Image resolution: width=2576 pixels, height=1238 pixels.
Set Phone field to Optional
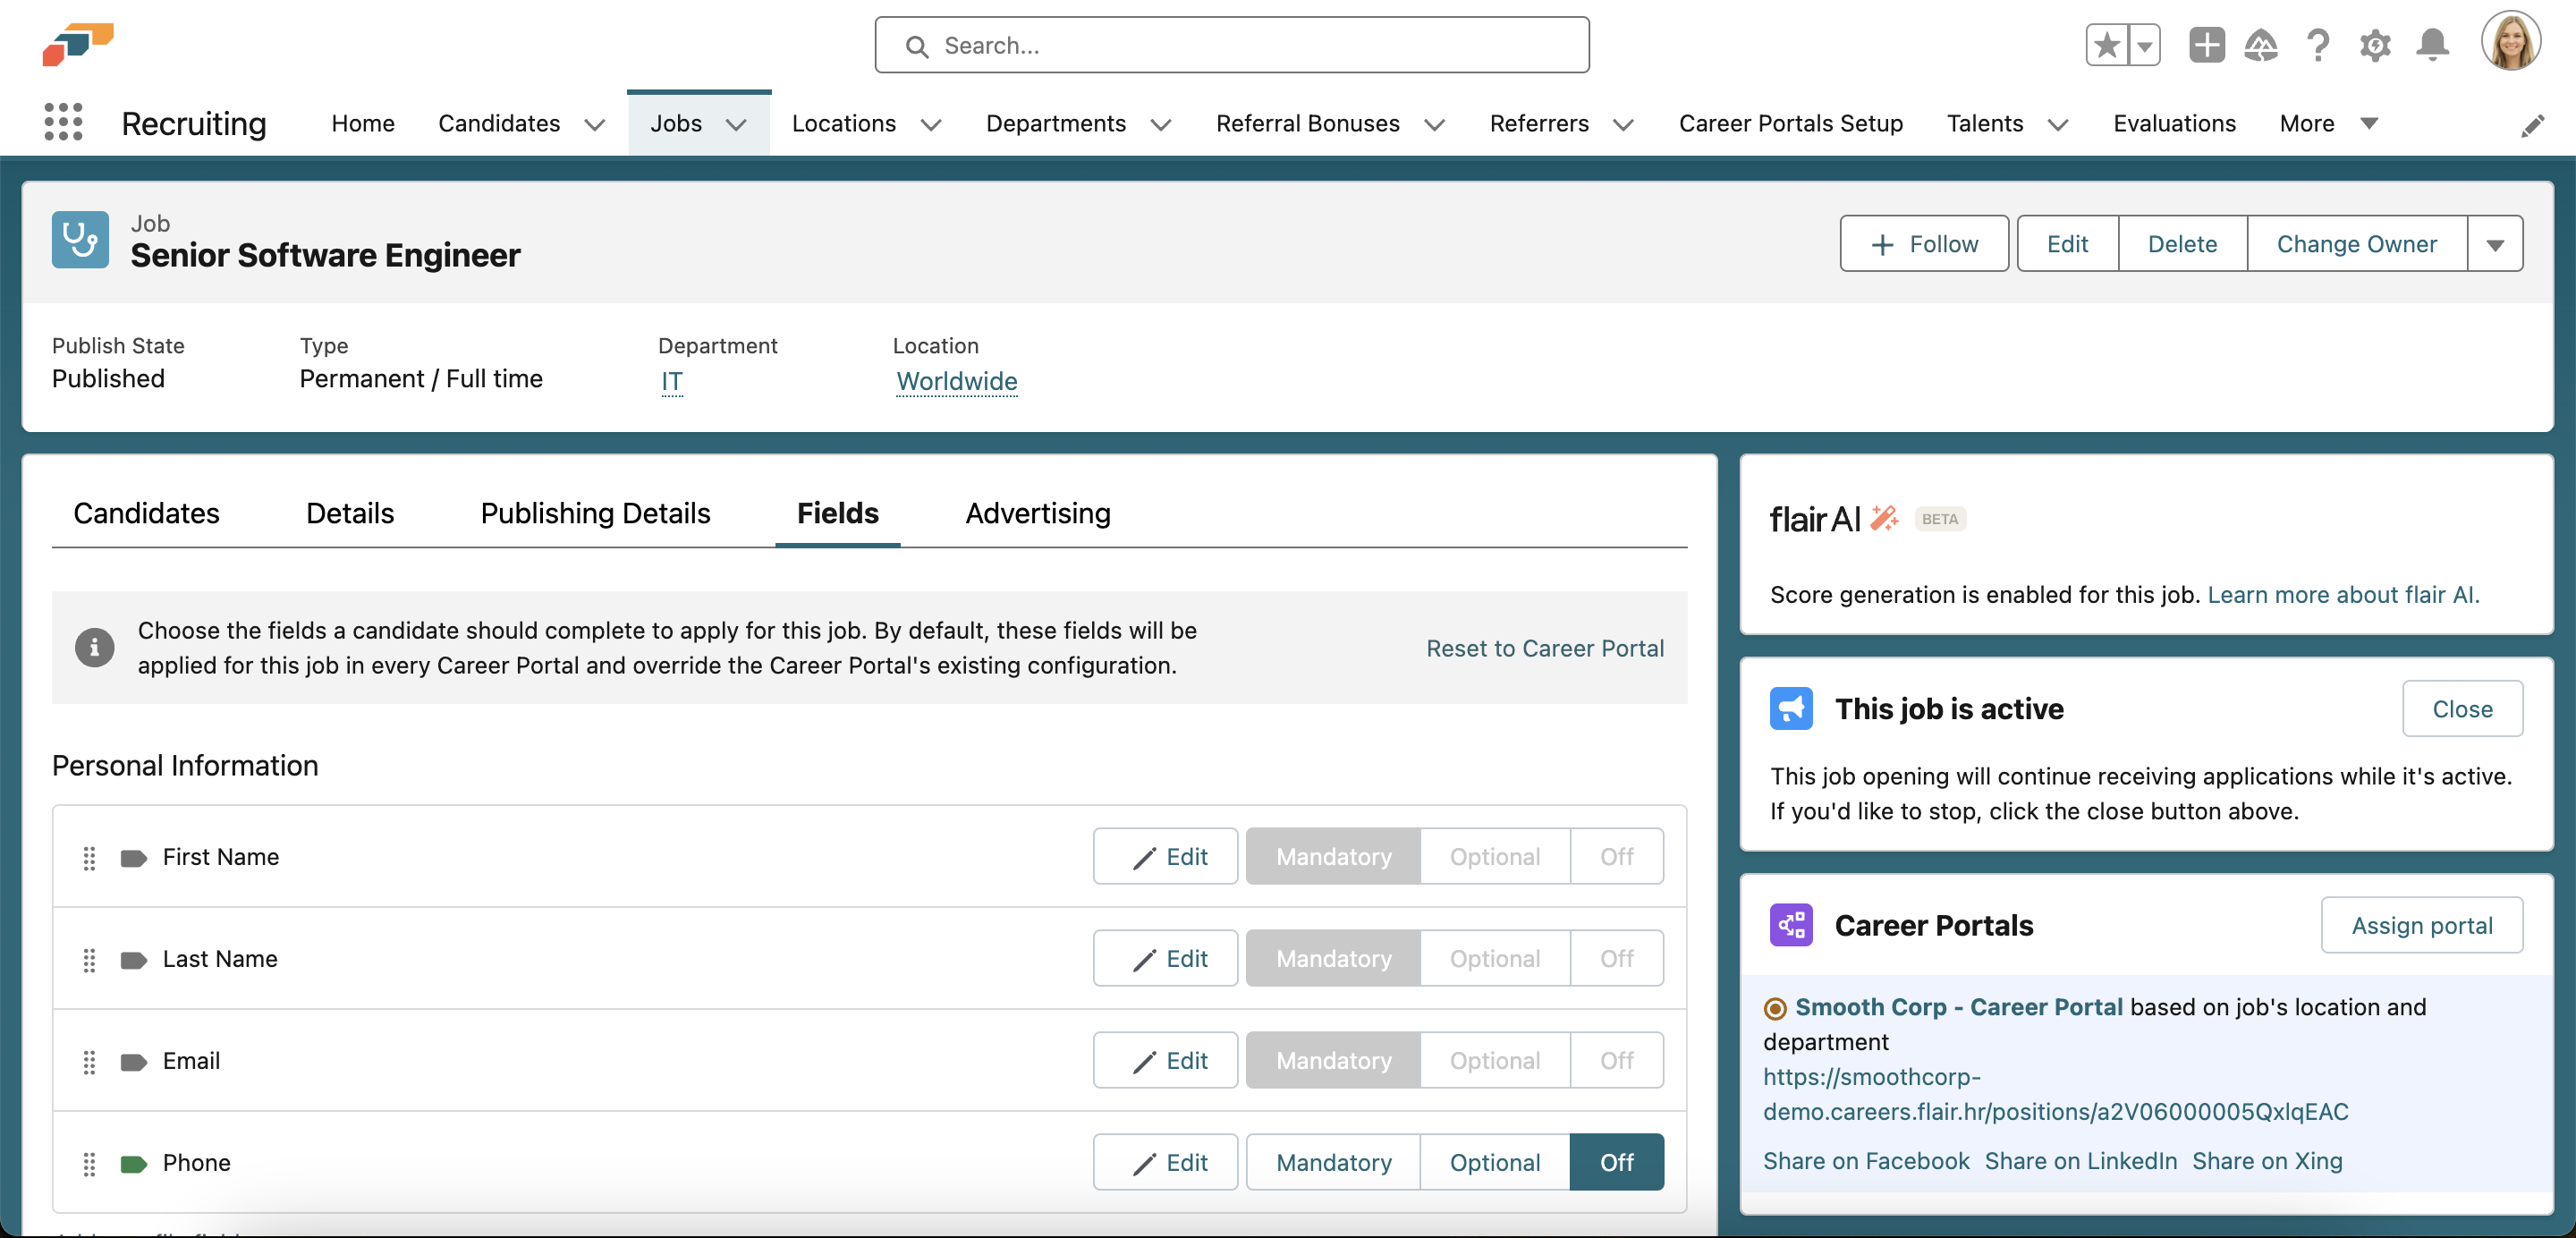pos(1494,1162)
